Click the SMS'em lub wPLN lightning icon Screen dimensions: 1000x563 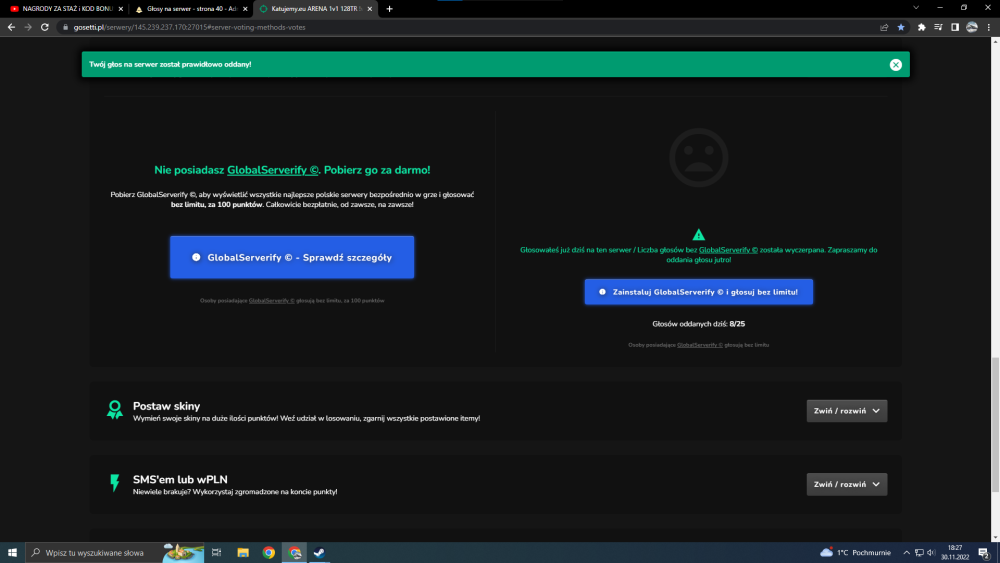click(x=115, y=483)
